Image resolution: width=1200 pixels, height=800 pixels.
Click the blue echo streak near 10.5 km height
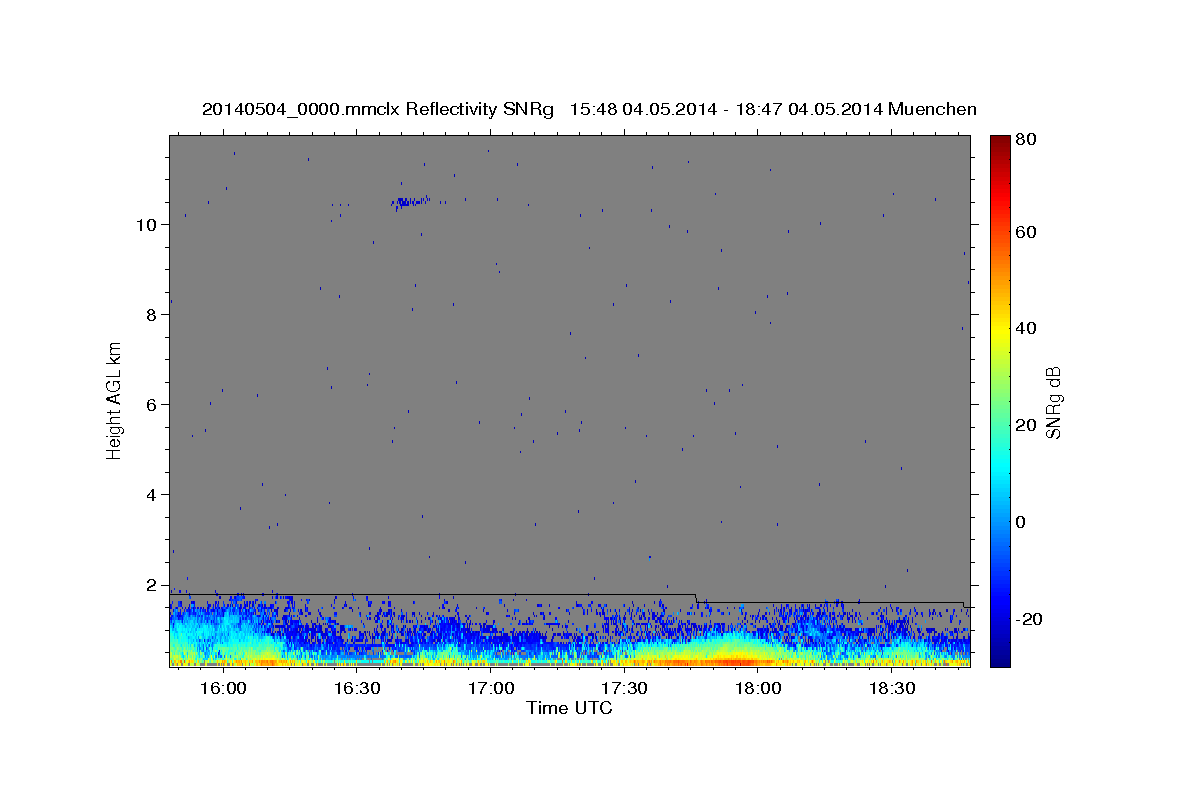pos(410,202)
